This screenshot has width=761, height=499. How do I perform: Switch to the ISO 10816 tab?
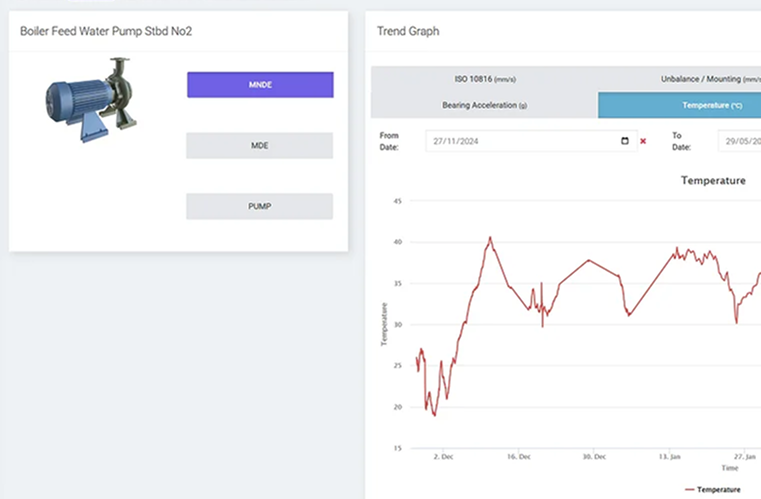point(484,79)
